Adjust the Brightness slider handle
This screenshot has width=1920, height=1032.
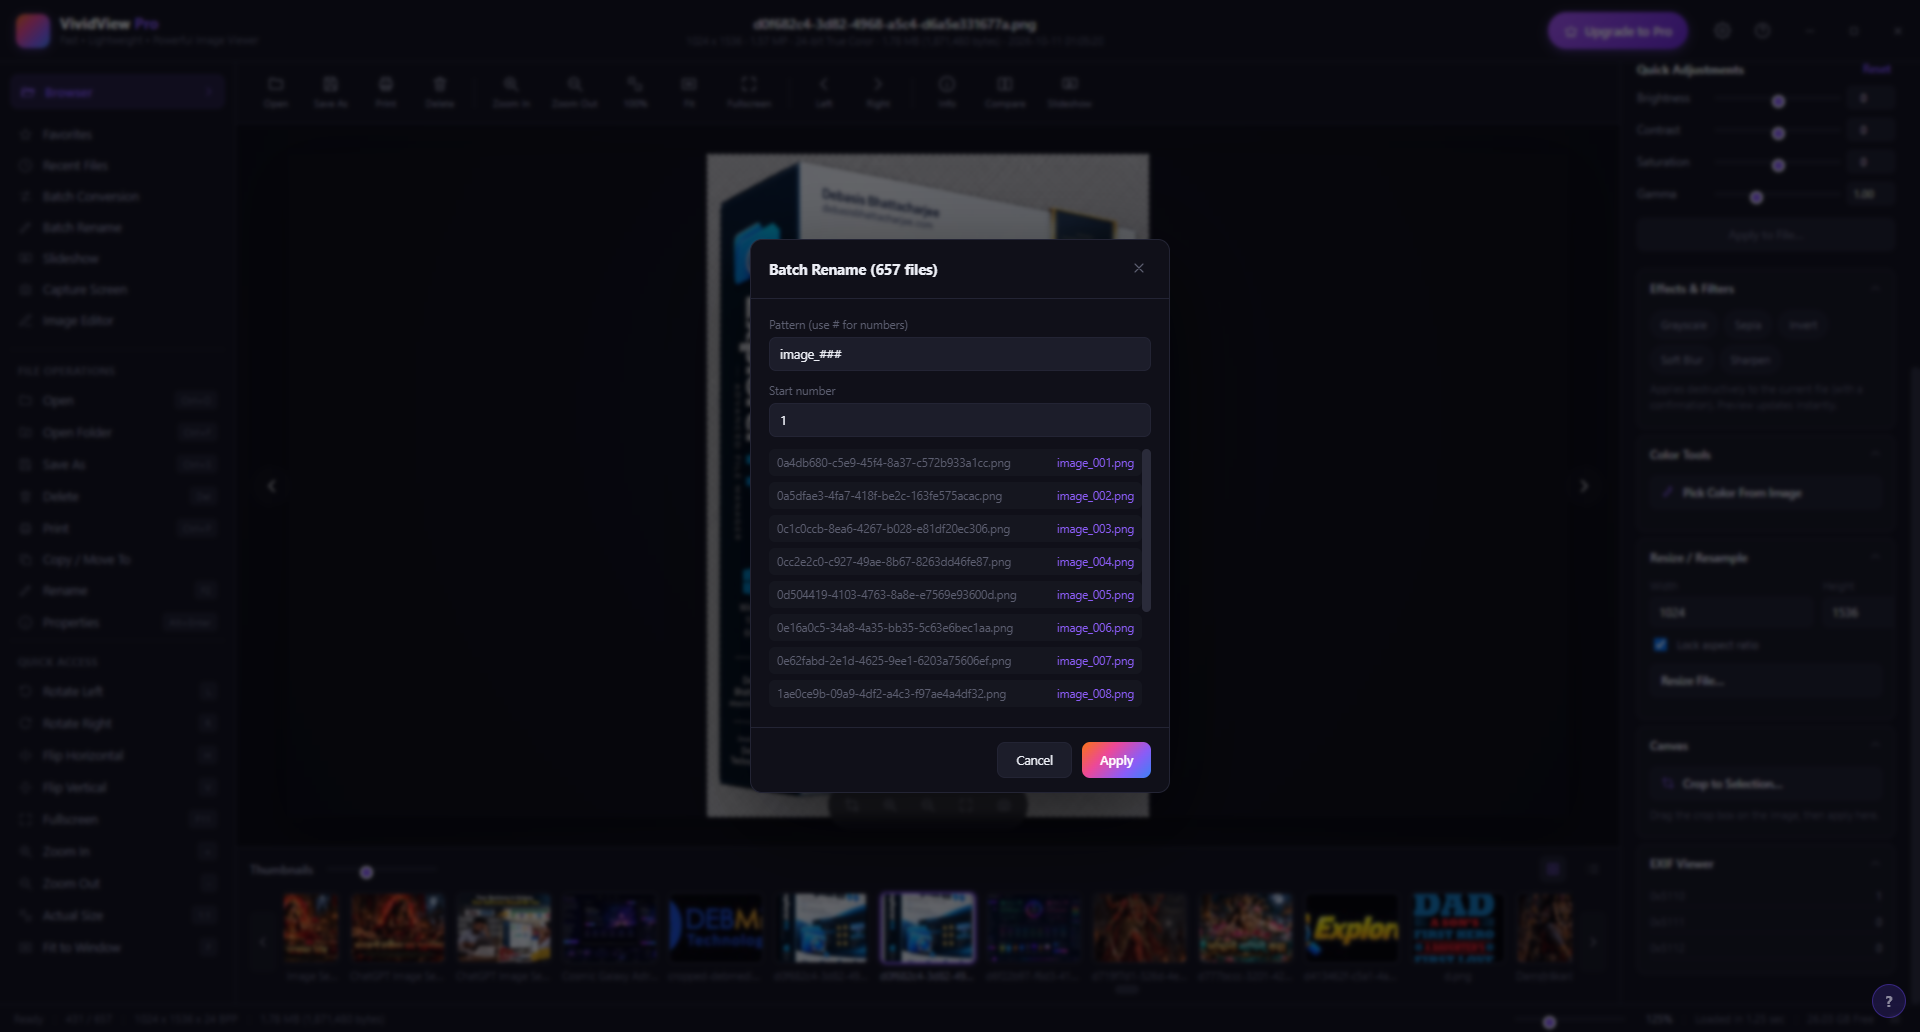(x=1778, y=101)
